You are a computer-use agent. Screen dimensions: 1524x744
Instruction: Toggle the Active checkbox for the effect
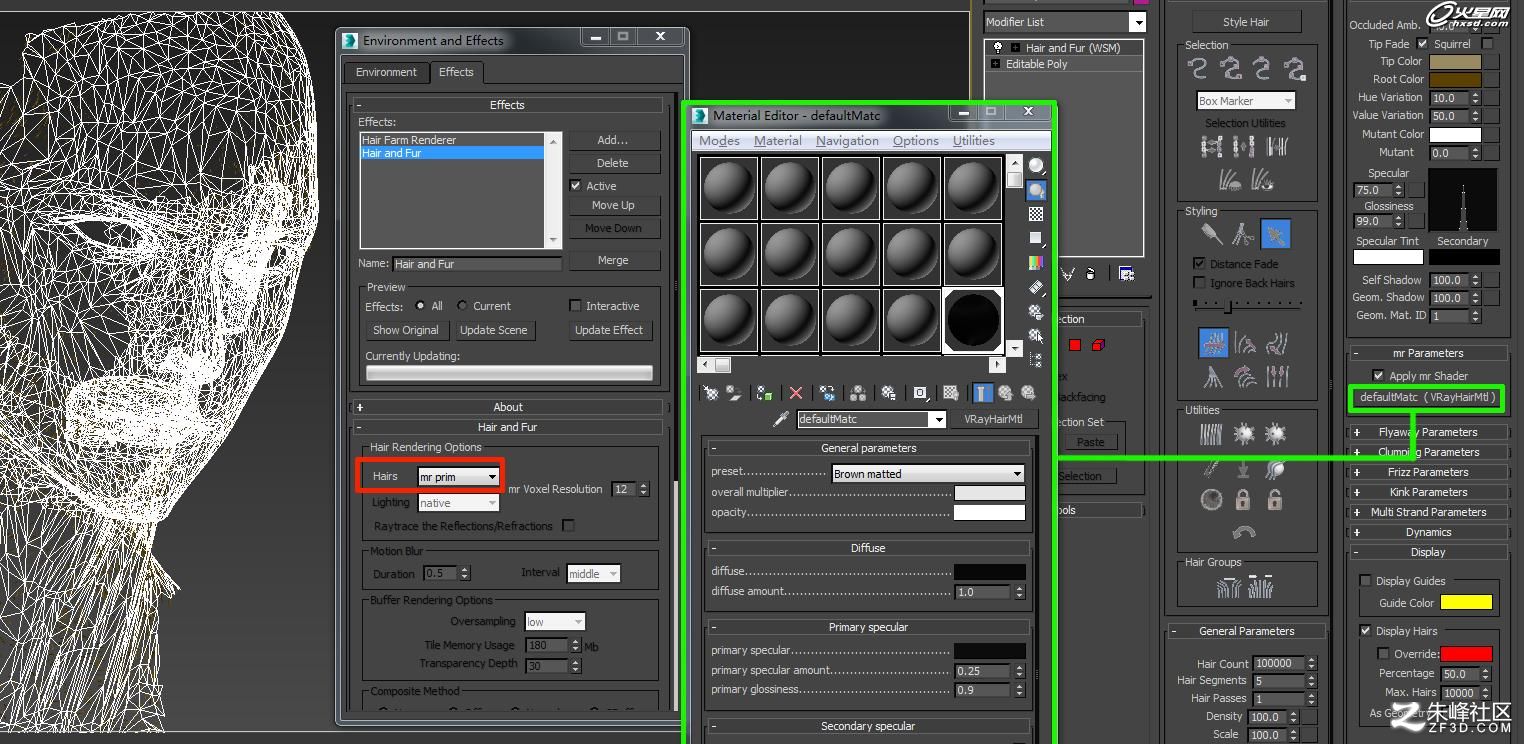coord(575,185)
